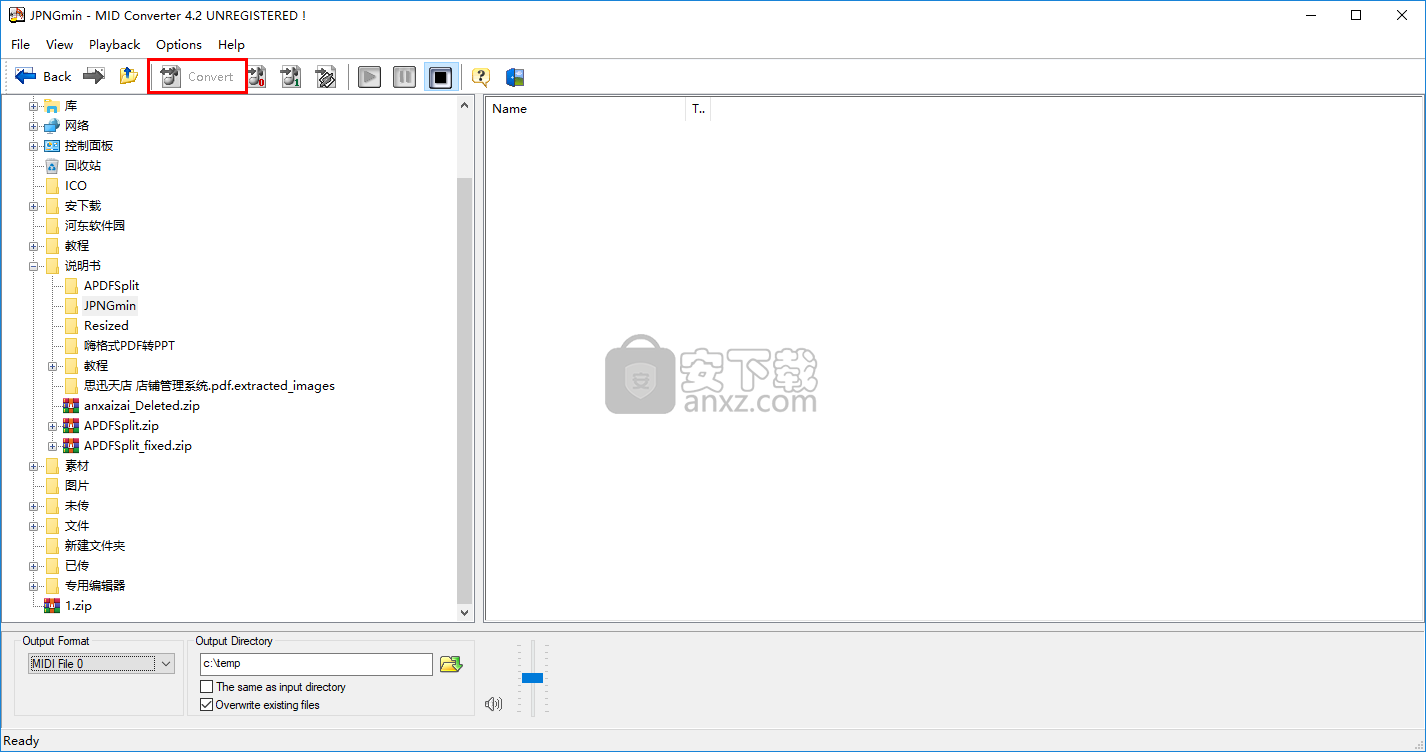Expand the APDFSplit_fixed.zip archive node
The height and width of the screenshot is (752, 1426).
[x=53, y=446]
